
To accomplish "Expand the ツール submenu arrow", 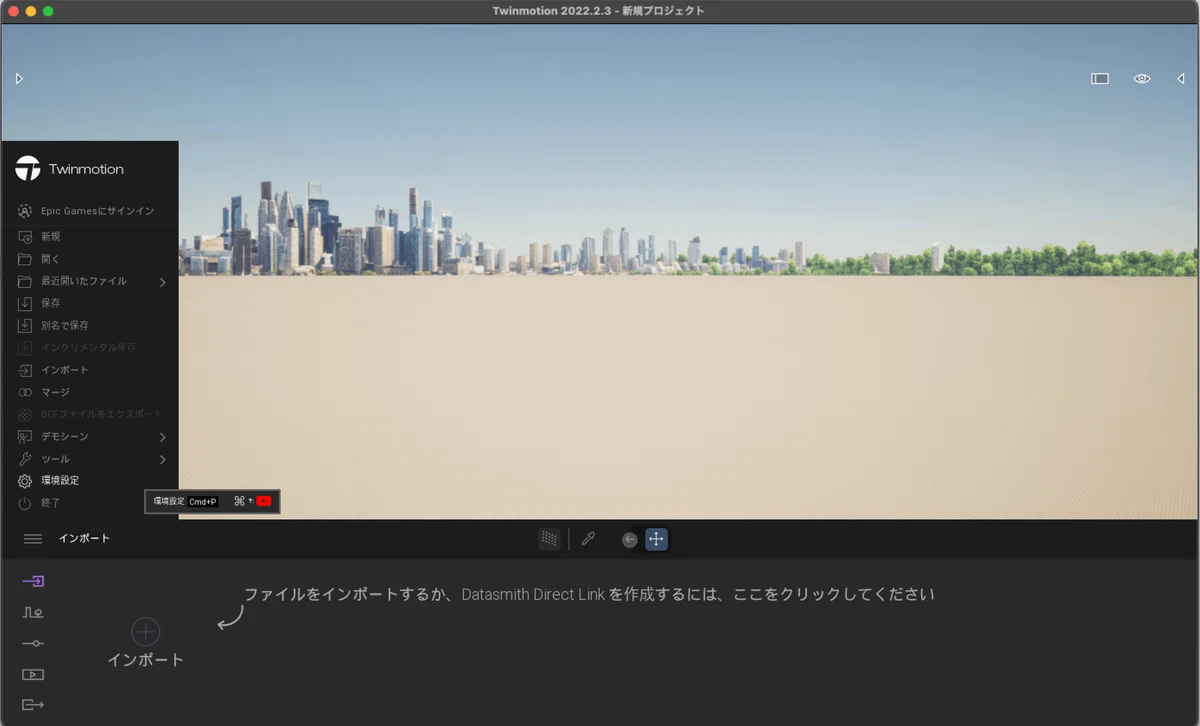I will coord(163,459).
